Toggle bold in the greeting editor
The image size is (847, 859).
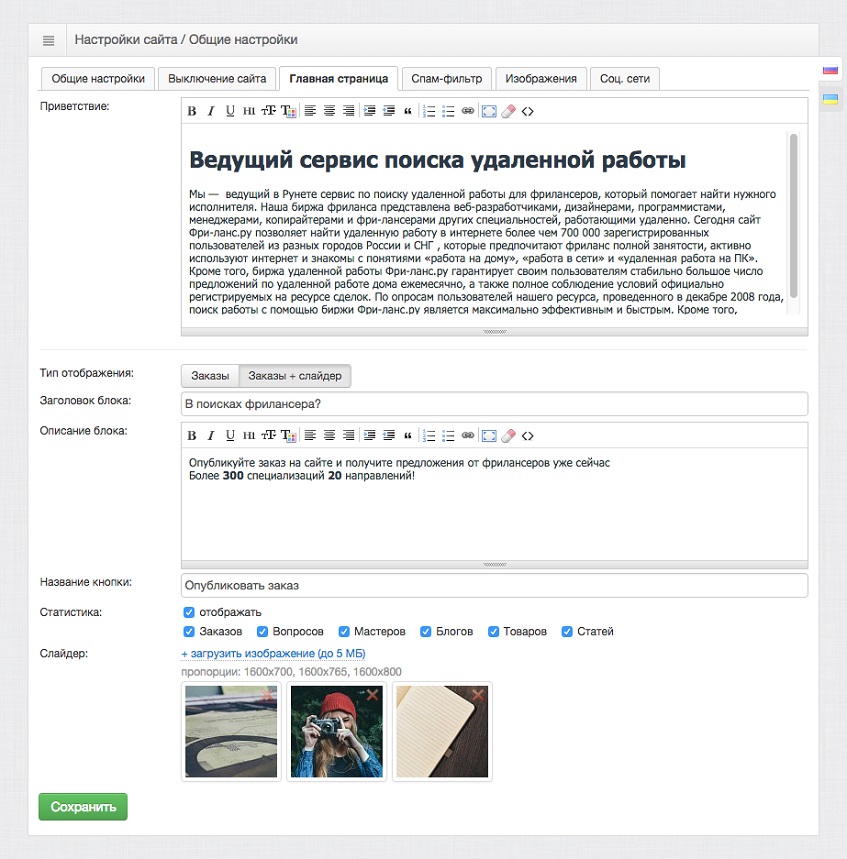[192, 111]
